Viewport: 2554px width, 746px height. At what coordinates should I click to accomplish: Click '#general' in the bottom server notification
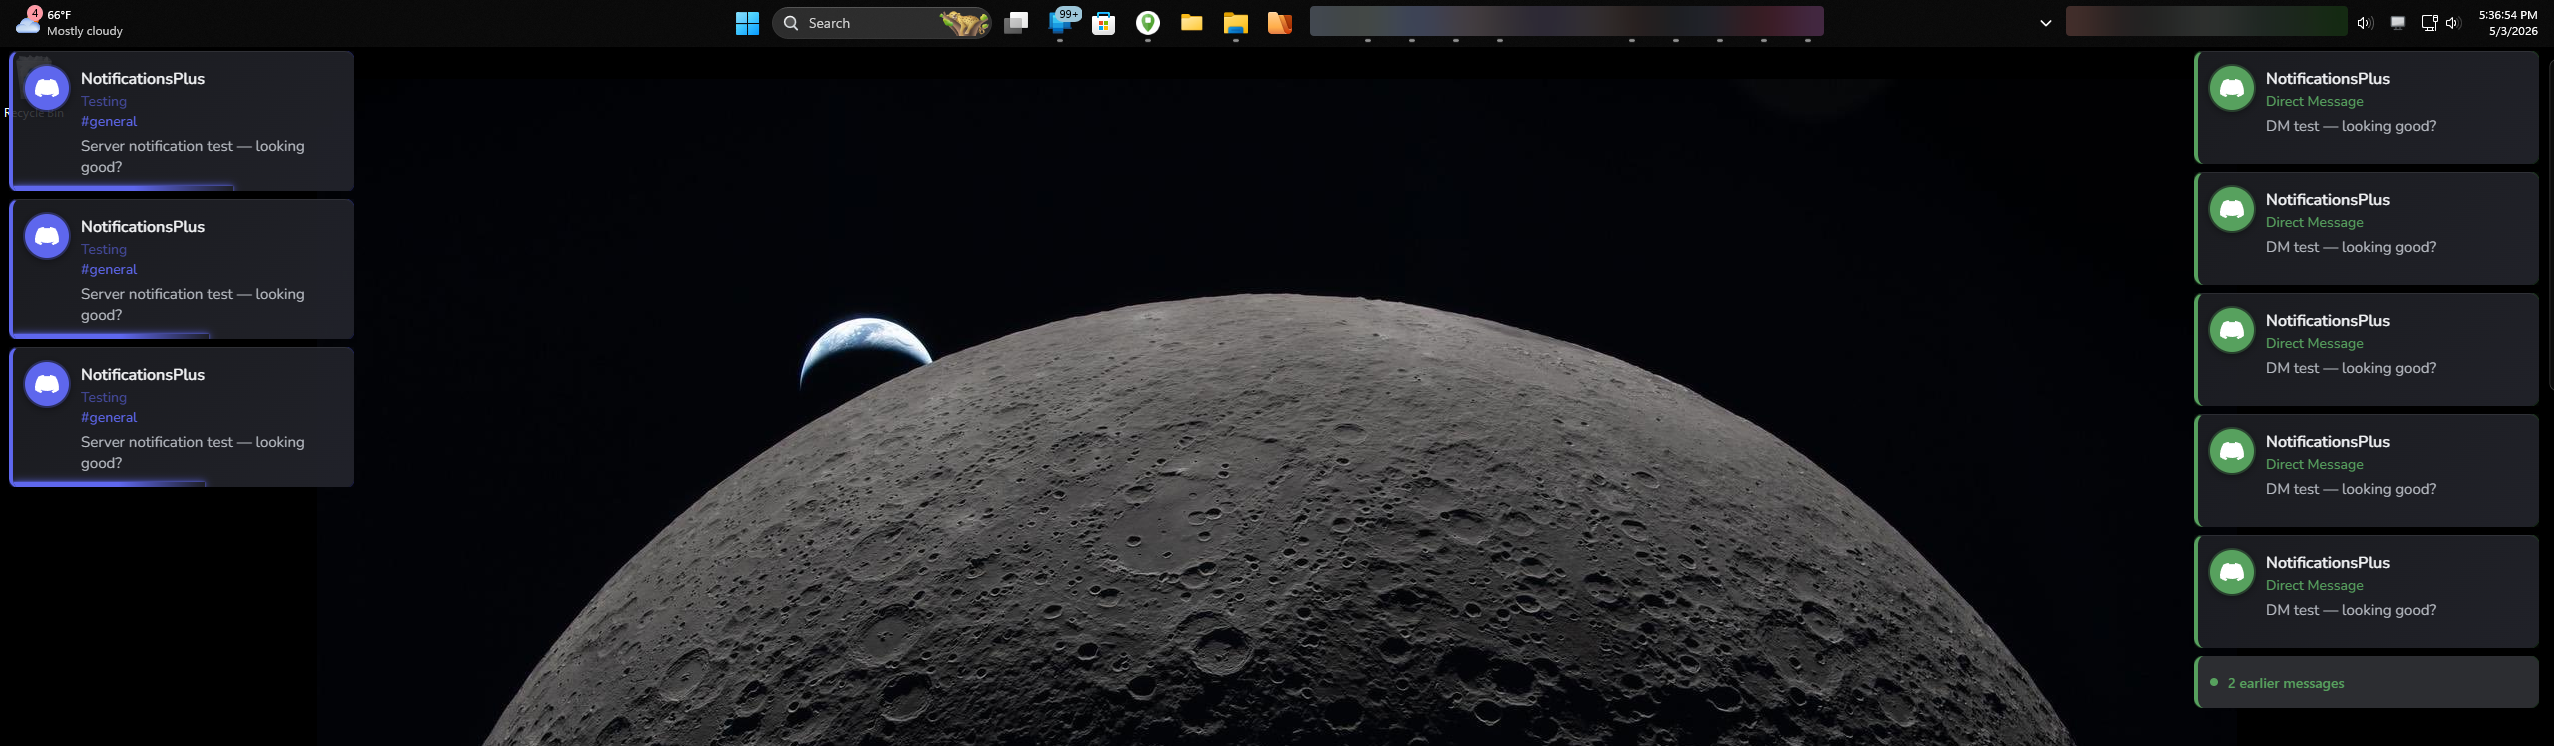click(x=109, y=417)
